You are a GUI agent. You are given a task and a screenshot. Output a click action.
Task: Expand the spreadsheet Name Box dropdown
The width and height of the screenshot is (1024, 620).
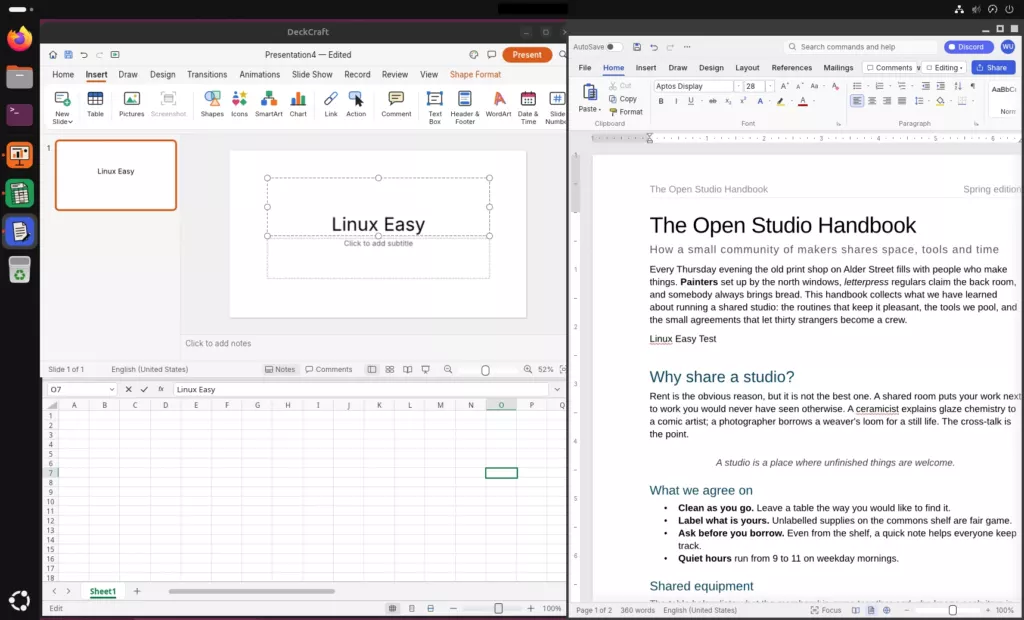pyautogui.click(x=112, y=389)
